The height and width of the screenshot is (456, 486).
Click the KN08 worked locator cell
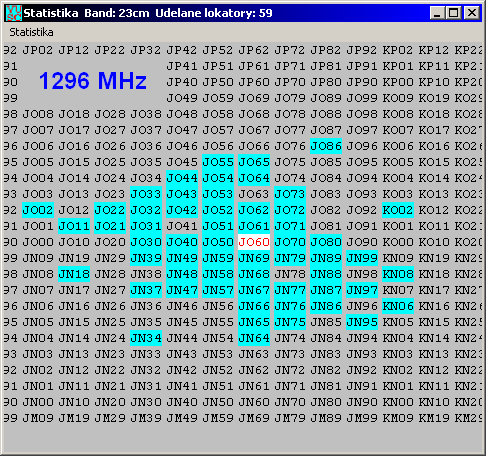coord(398,274)
